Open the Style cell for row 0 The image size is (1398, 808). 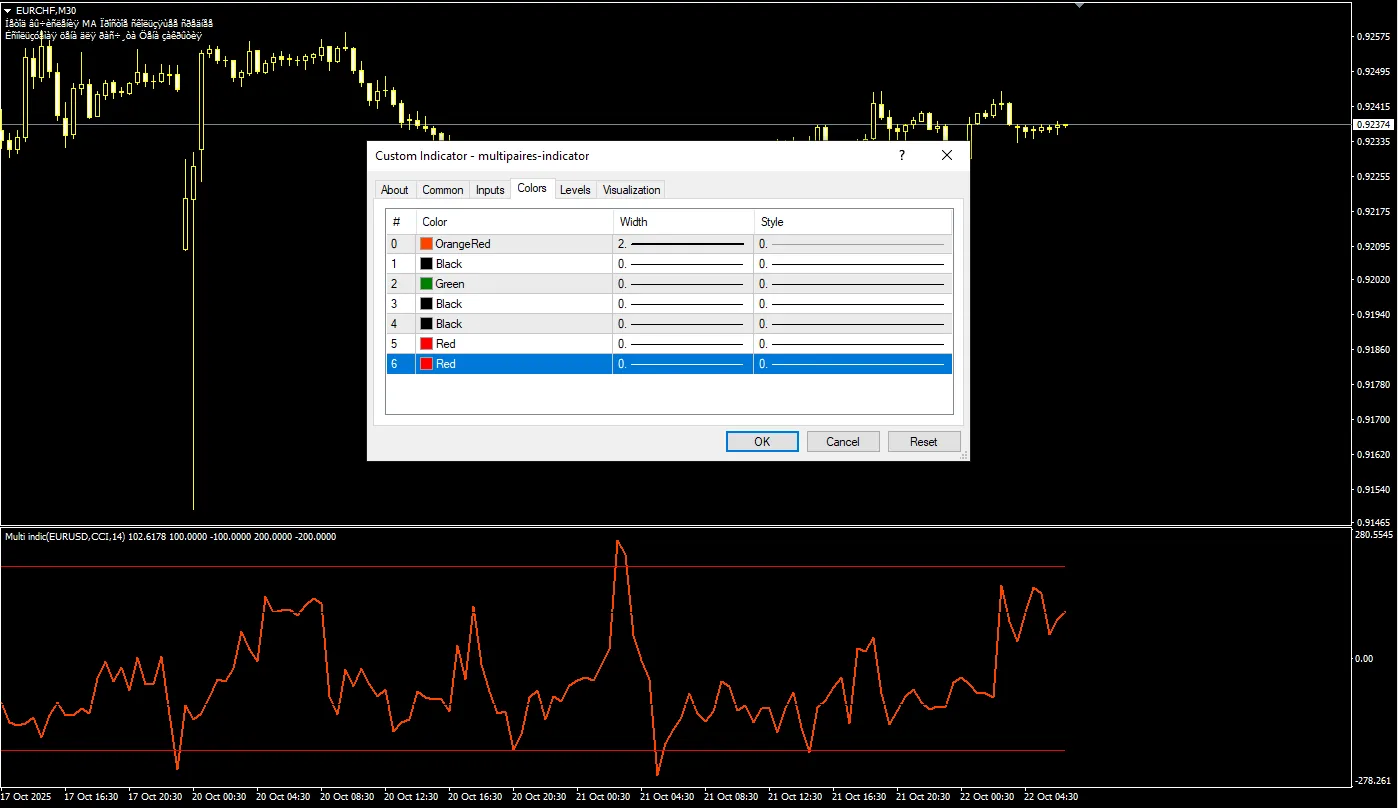click(x=852, y=244)
